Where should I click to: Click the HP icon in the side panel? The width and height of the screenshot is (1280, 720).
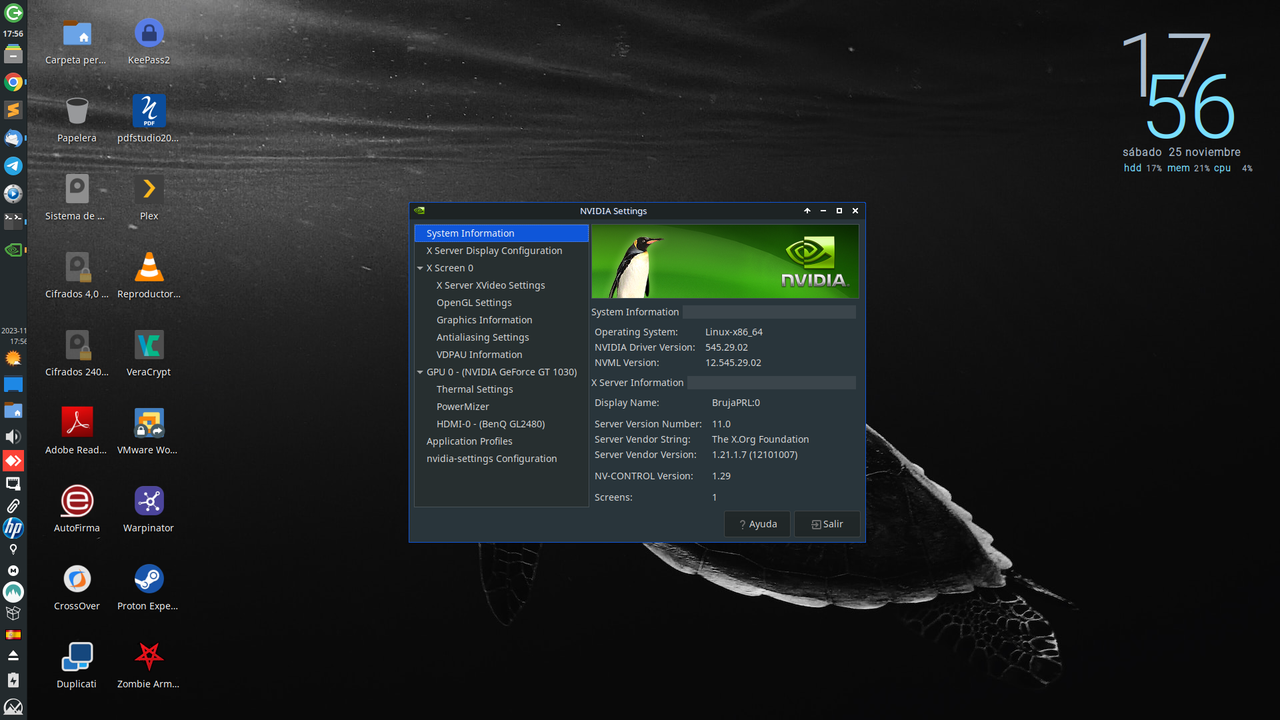pos(13,527)
